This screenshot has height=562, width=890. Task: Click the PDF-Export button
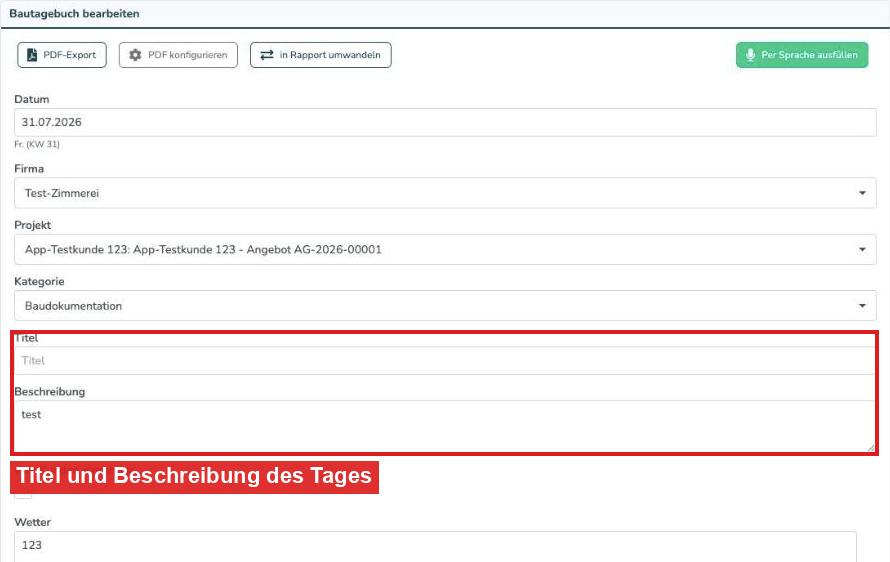[x=62, y=55]
